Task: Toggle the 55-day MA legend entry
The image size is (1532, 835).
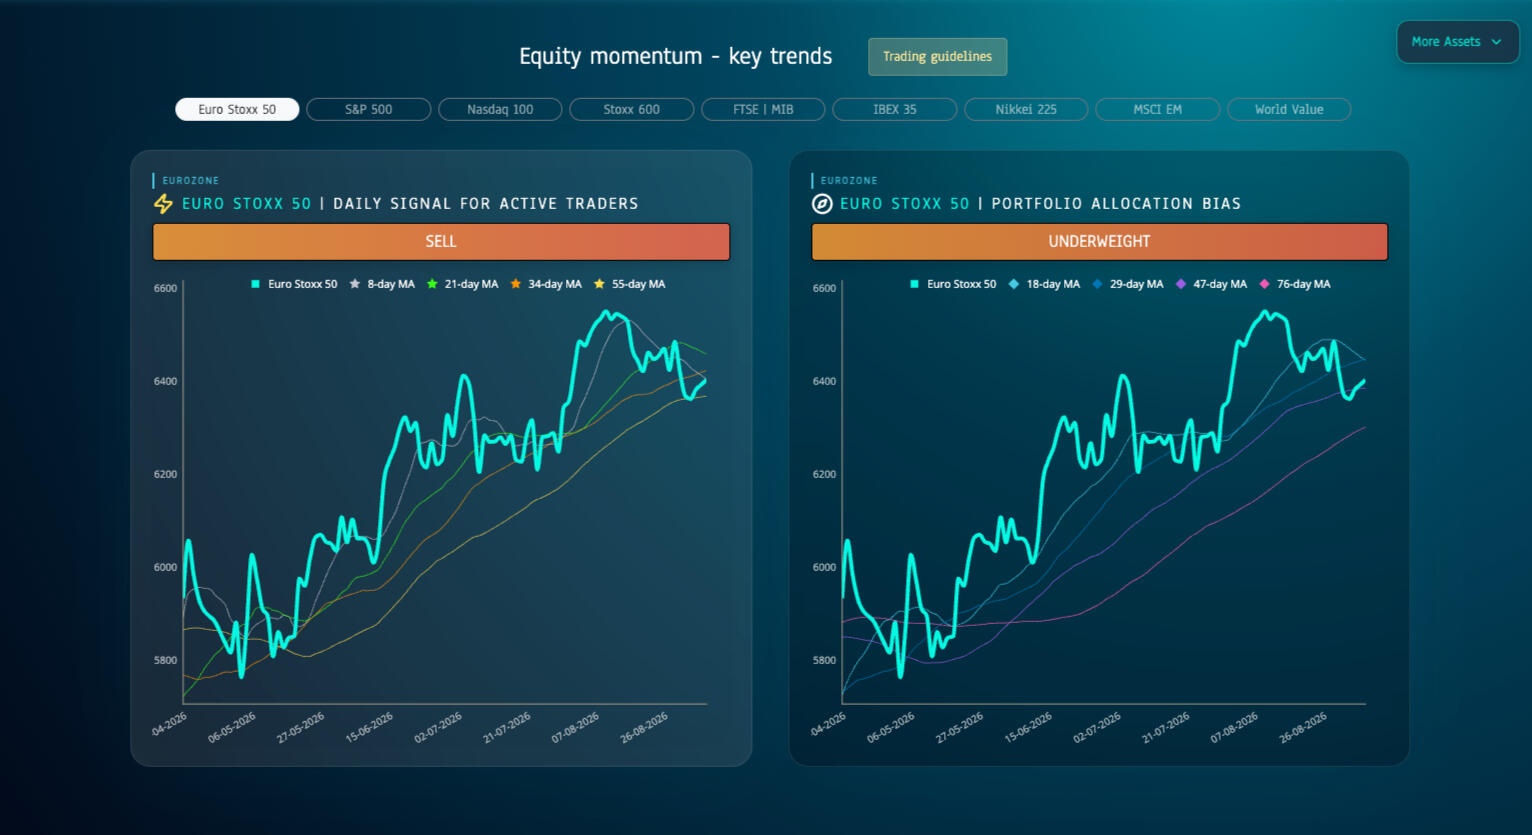Action: [629, 284]
